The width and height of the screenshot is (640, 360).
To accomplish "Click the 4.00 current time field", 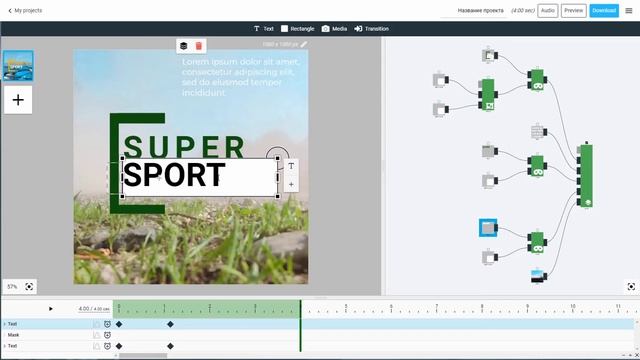I will pyautogui.click(x=84, y=309).
